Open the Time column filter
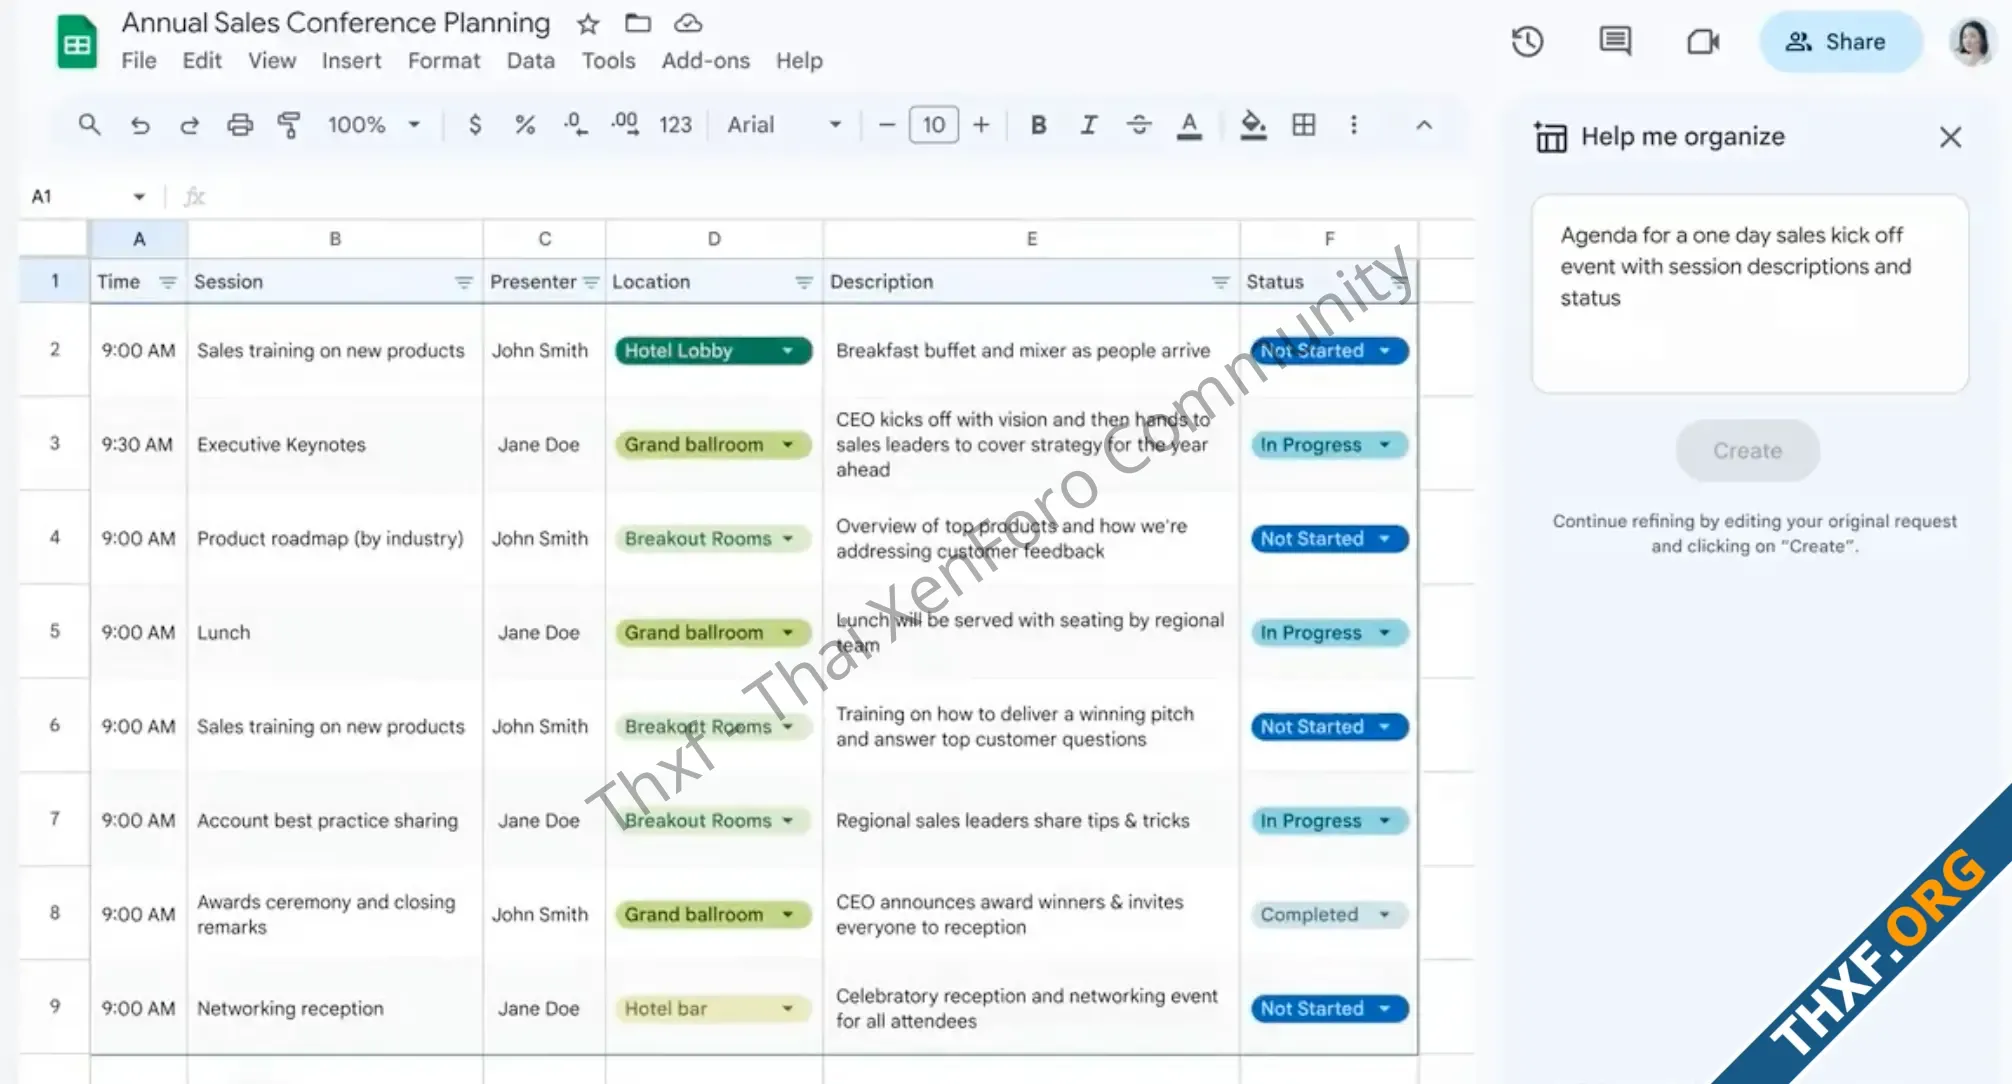The height and width of the screenshot is (1084, 2012). pos(168,282)
